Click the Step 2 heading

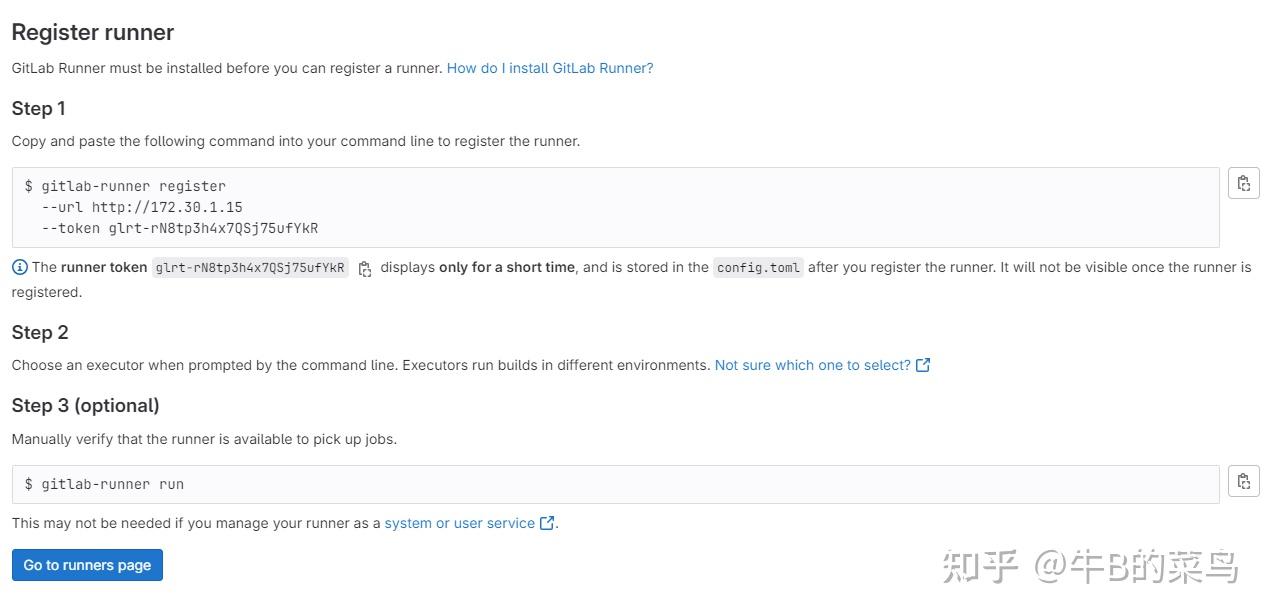(x=39, y=332)
